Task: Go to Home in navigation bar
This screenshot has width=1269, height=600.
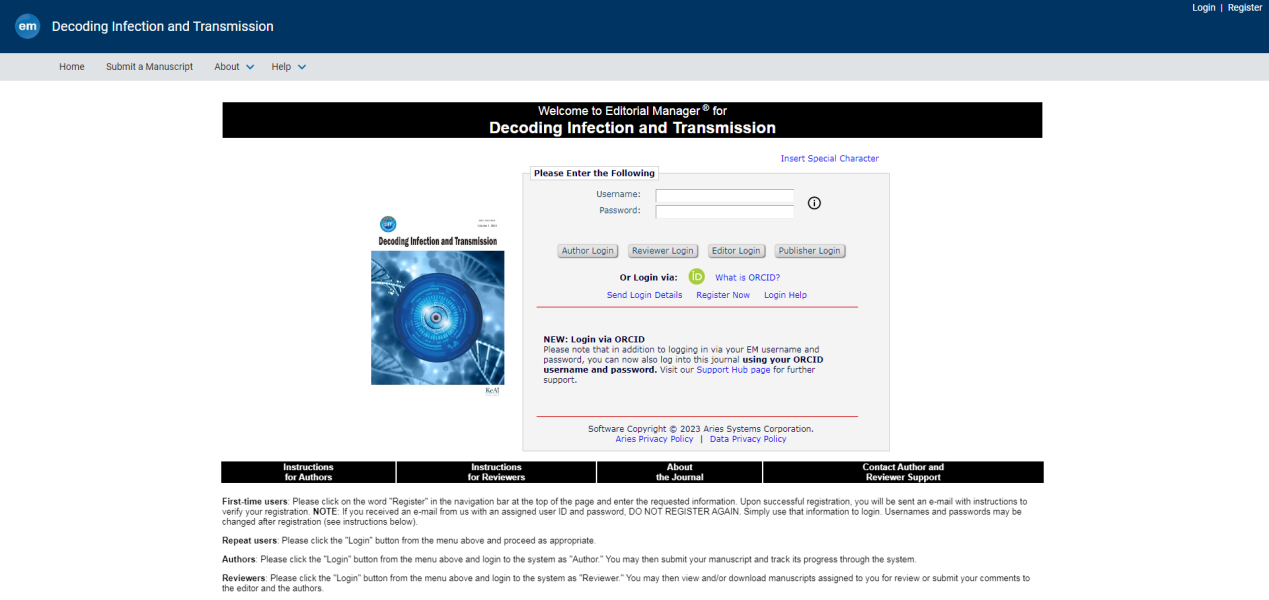Action: point(72,67)
